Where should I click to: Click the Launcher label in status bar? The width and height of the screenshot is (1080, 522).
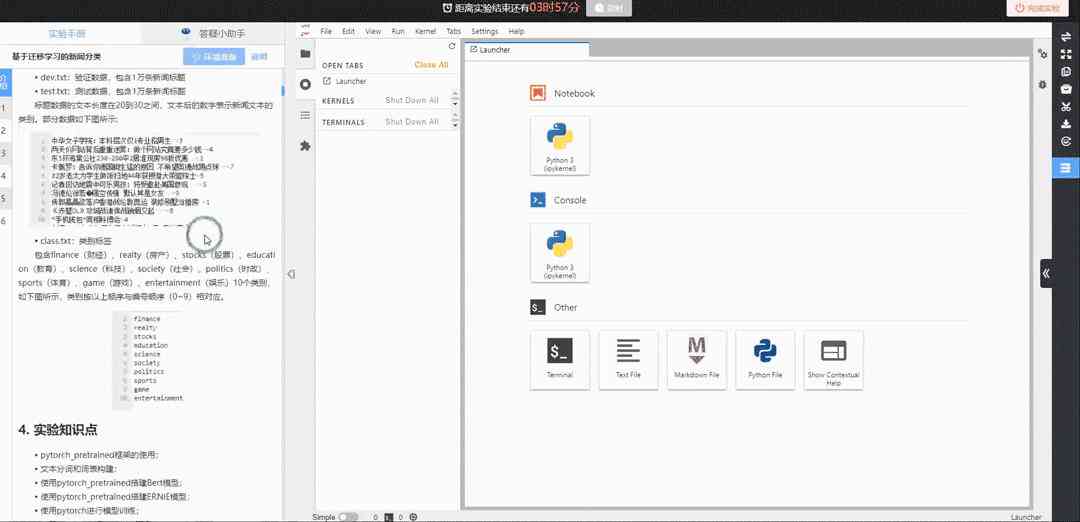pyautogui.click(x=1026, y=517)
